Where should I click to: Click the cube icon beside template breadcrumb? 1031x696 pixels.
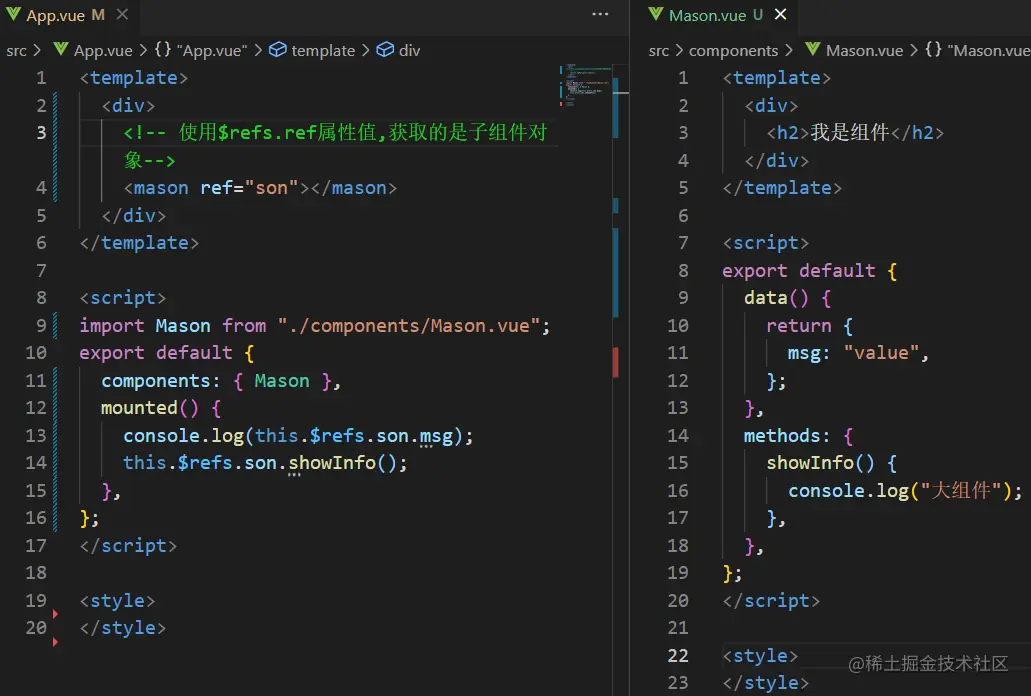click(278, 50)
